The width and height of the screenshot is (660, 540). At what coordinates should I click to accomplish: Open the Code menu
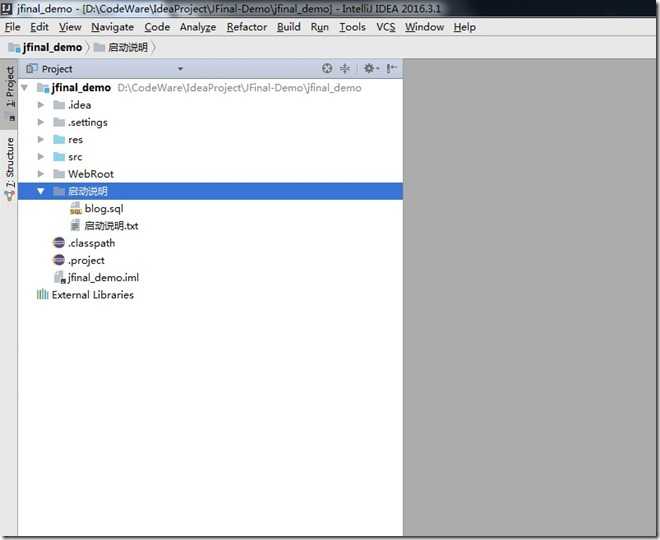coord(157,27)
